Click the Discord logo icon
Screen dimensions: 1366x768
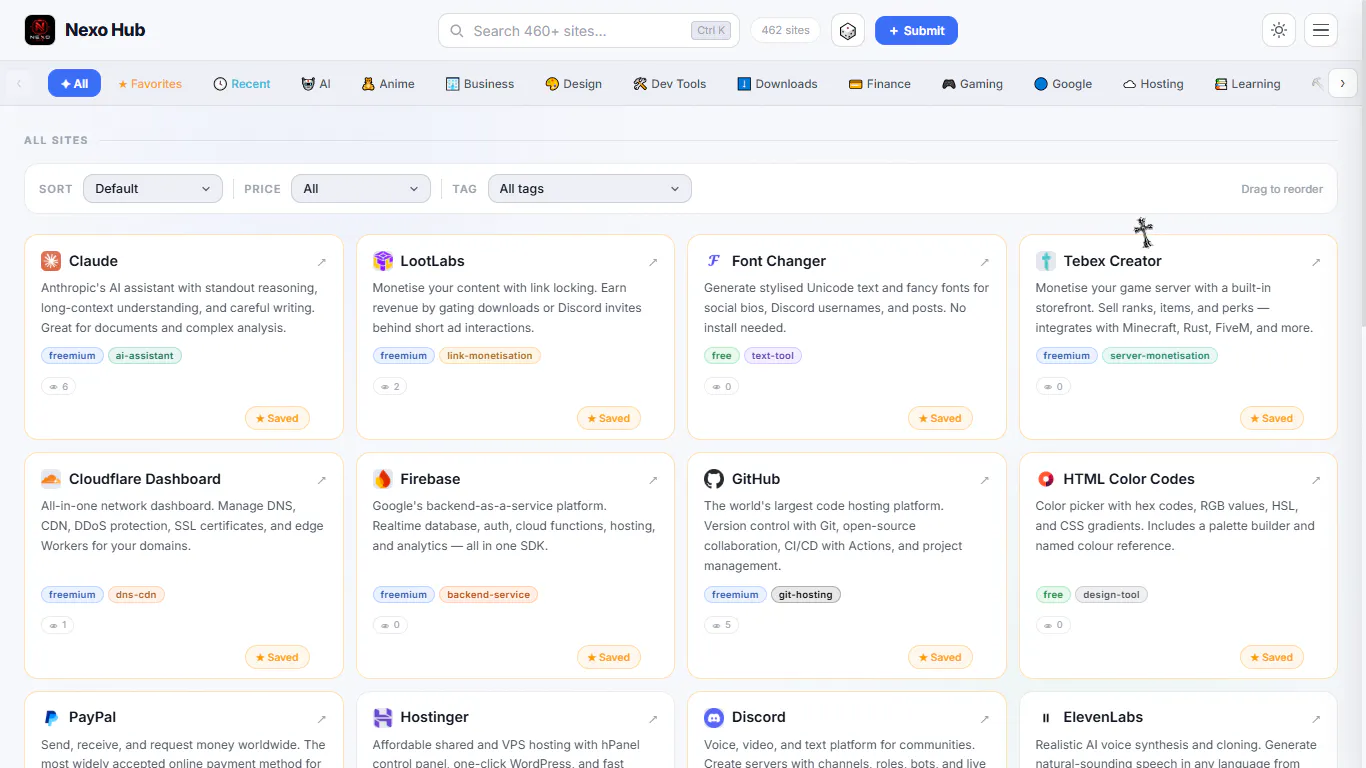tap(714, 717)
